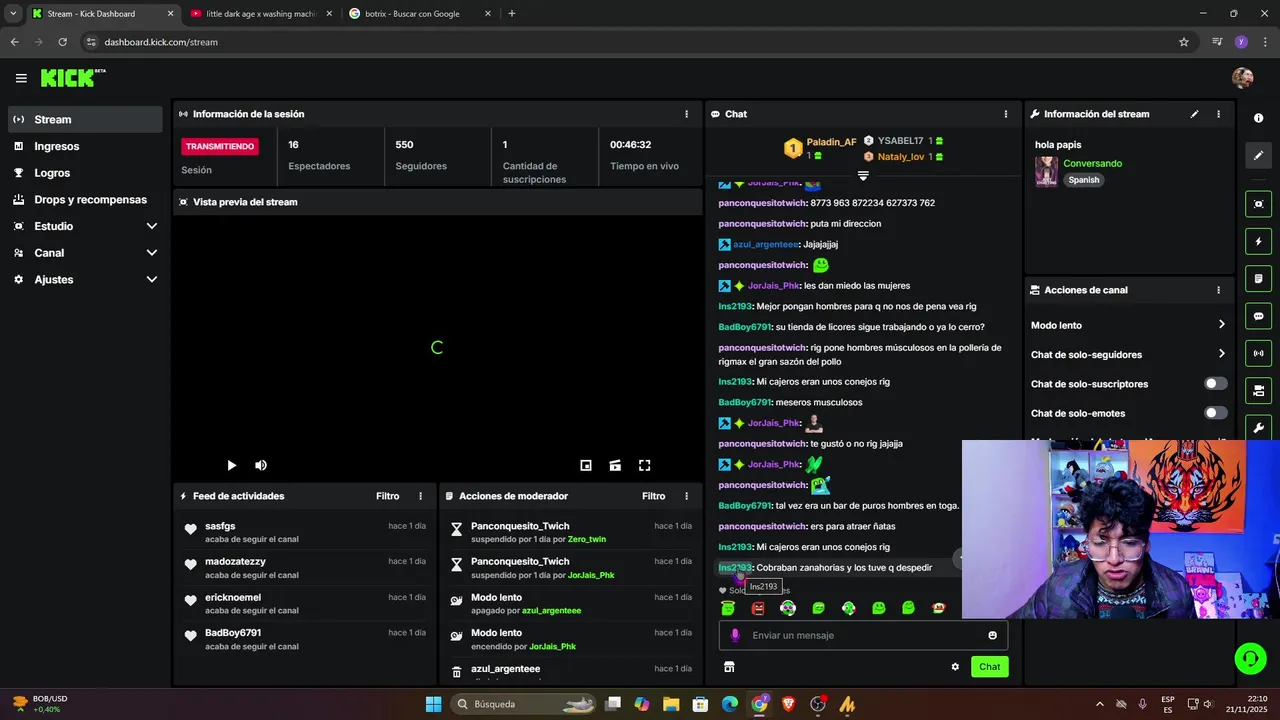The height and width of the screenshot is (720, 1280).
Task: Click Zero_twin moderator name link
Action: tap(587, 539)
